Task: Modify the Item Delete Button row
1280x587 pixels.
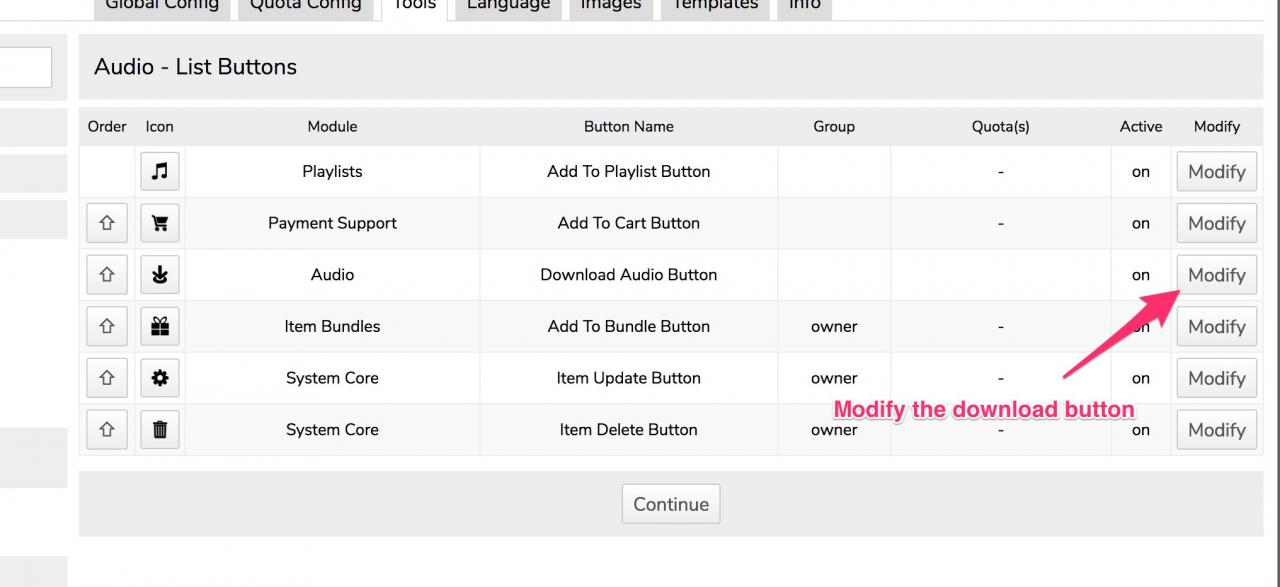Action: tap(1216, 430)
